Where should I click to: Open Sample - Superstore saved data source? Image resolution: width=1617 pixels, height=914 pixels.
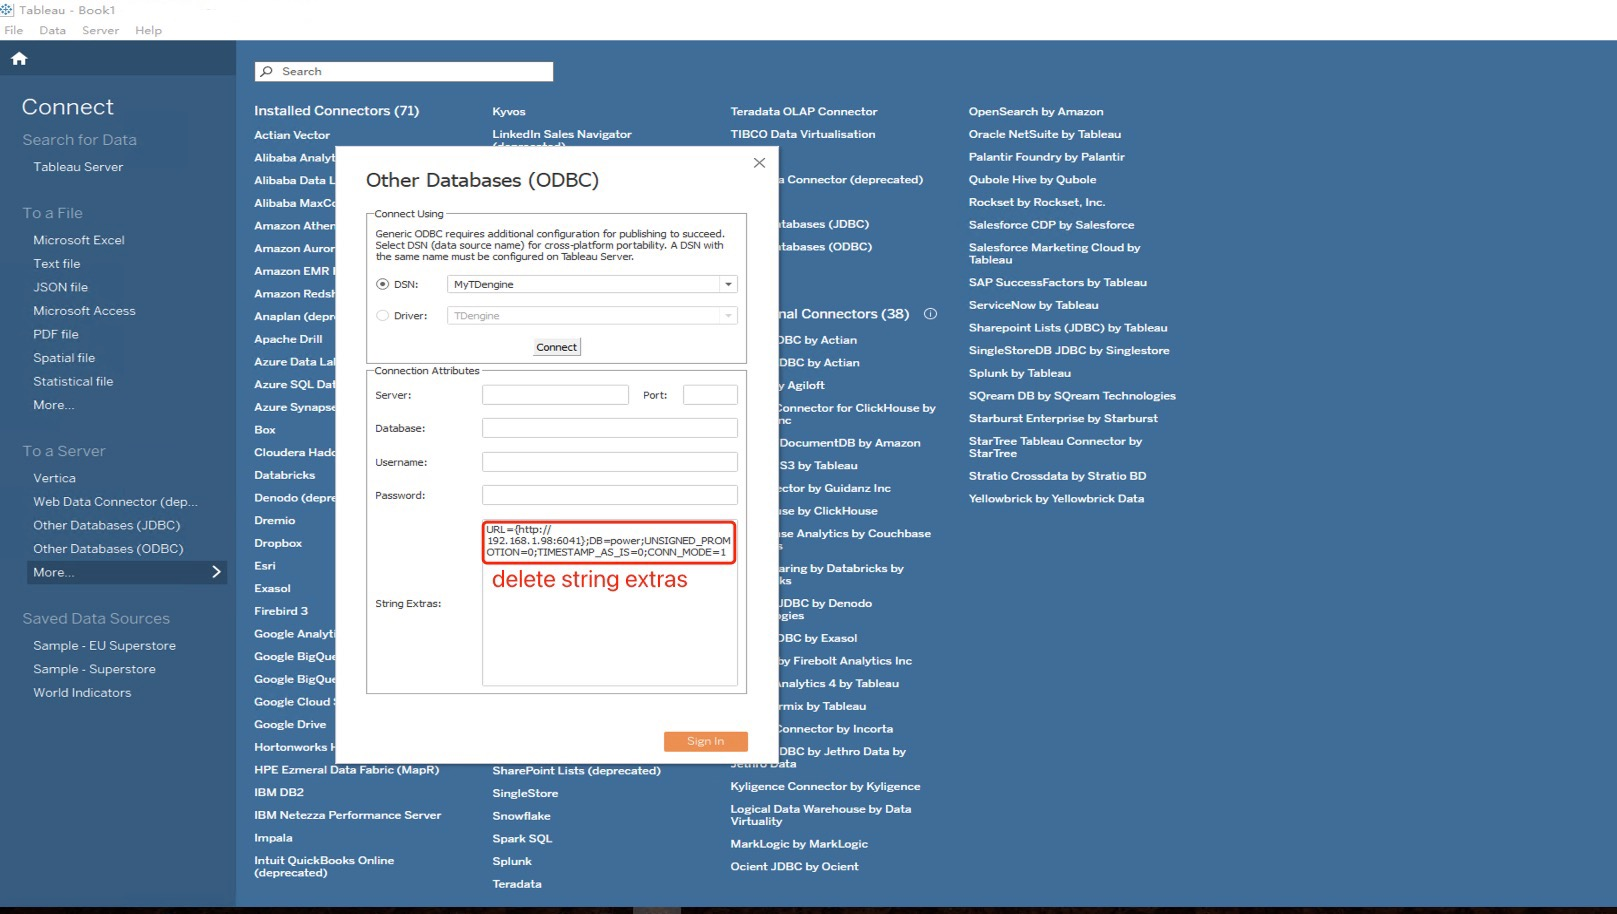click(94, 669)
